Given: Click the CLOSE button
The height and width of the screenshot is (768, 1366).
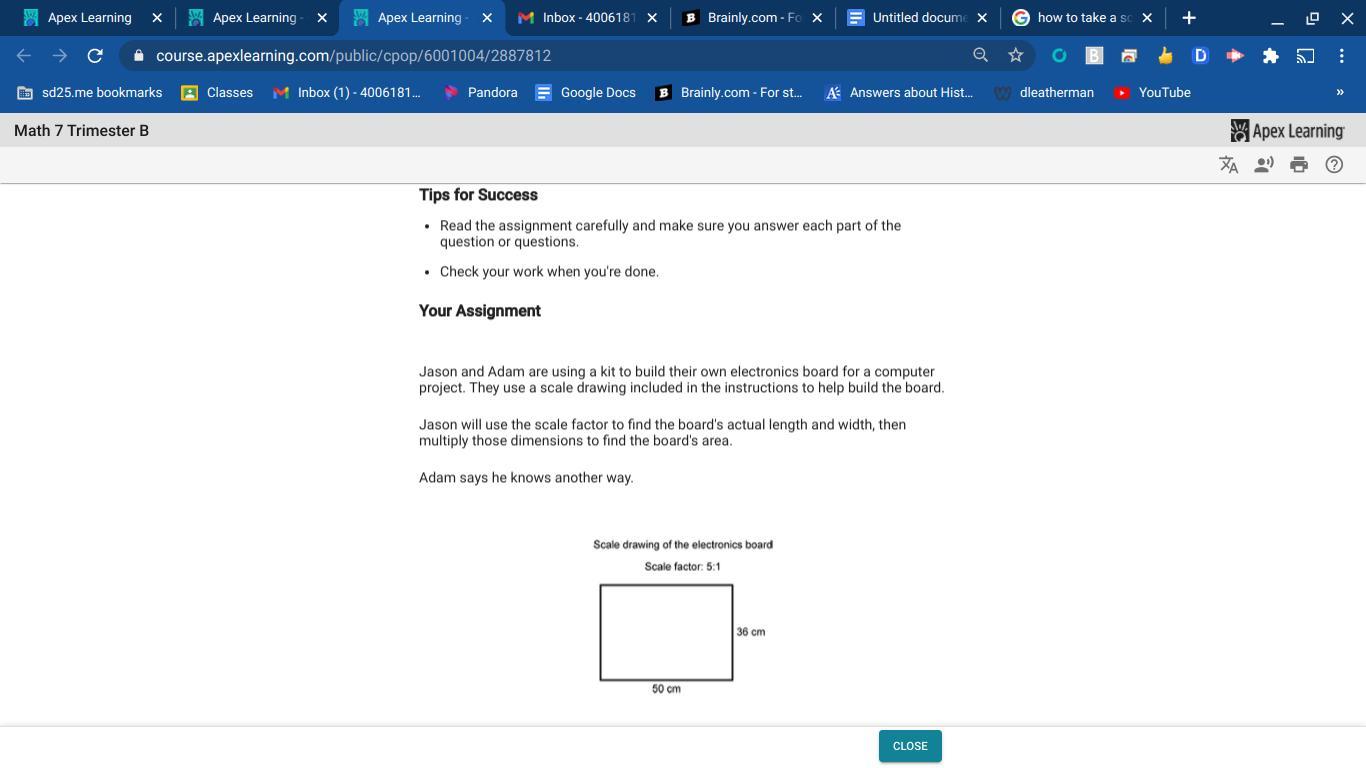Looking at the screenshot, I should pyautogui.click(x=910, y=746).
